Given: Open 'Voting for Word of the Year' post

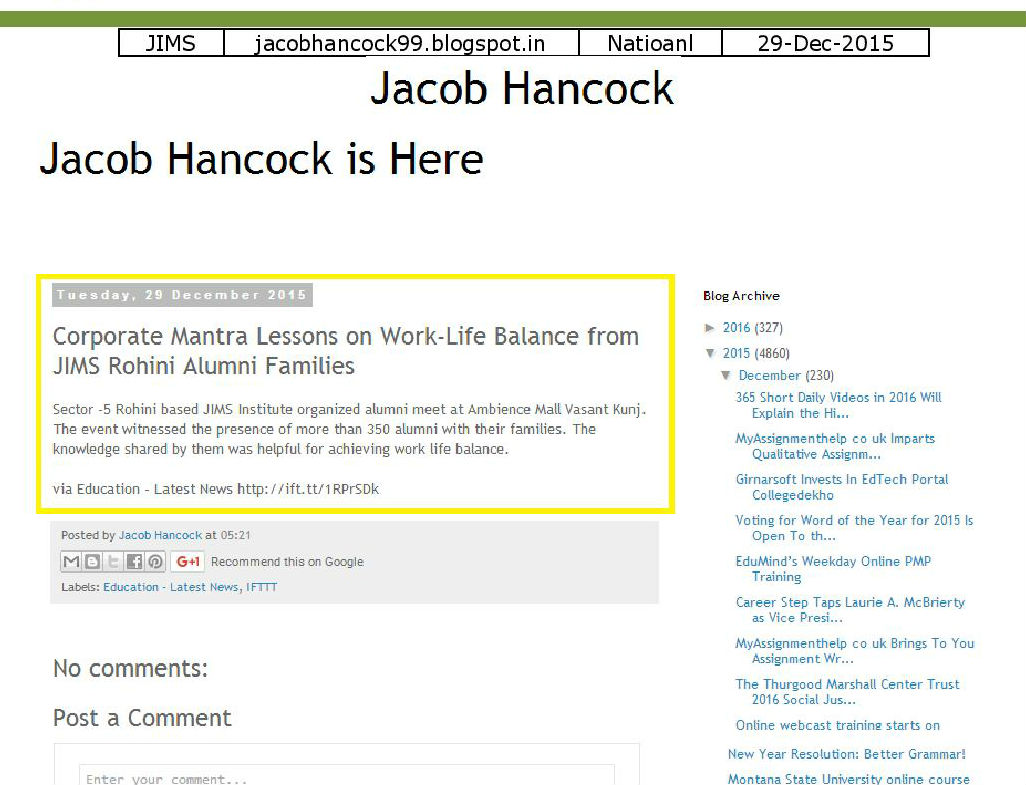Looking at the screenshot, I should point(854,521).
